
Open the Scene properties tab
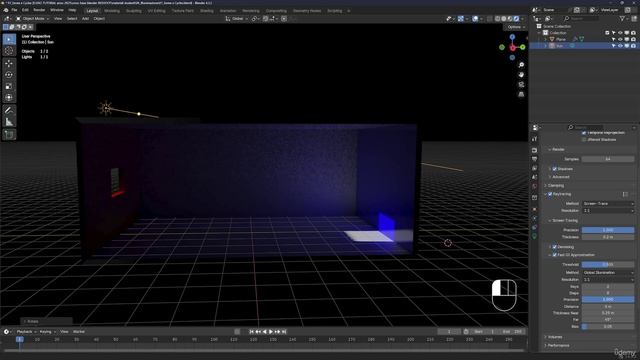tap(535, 177)
